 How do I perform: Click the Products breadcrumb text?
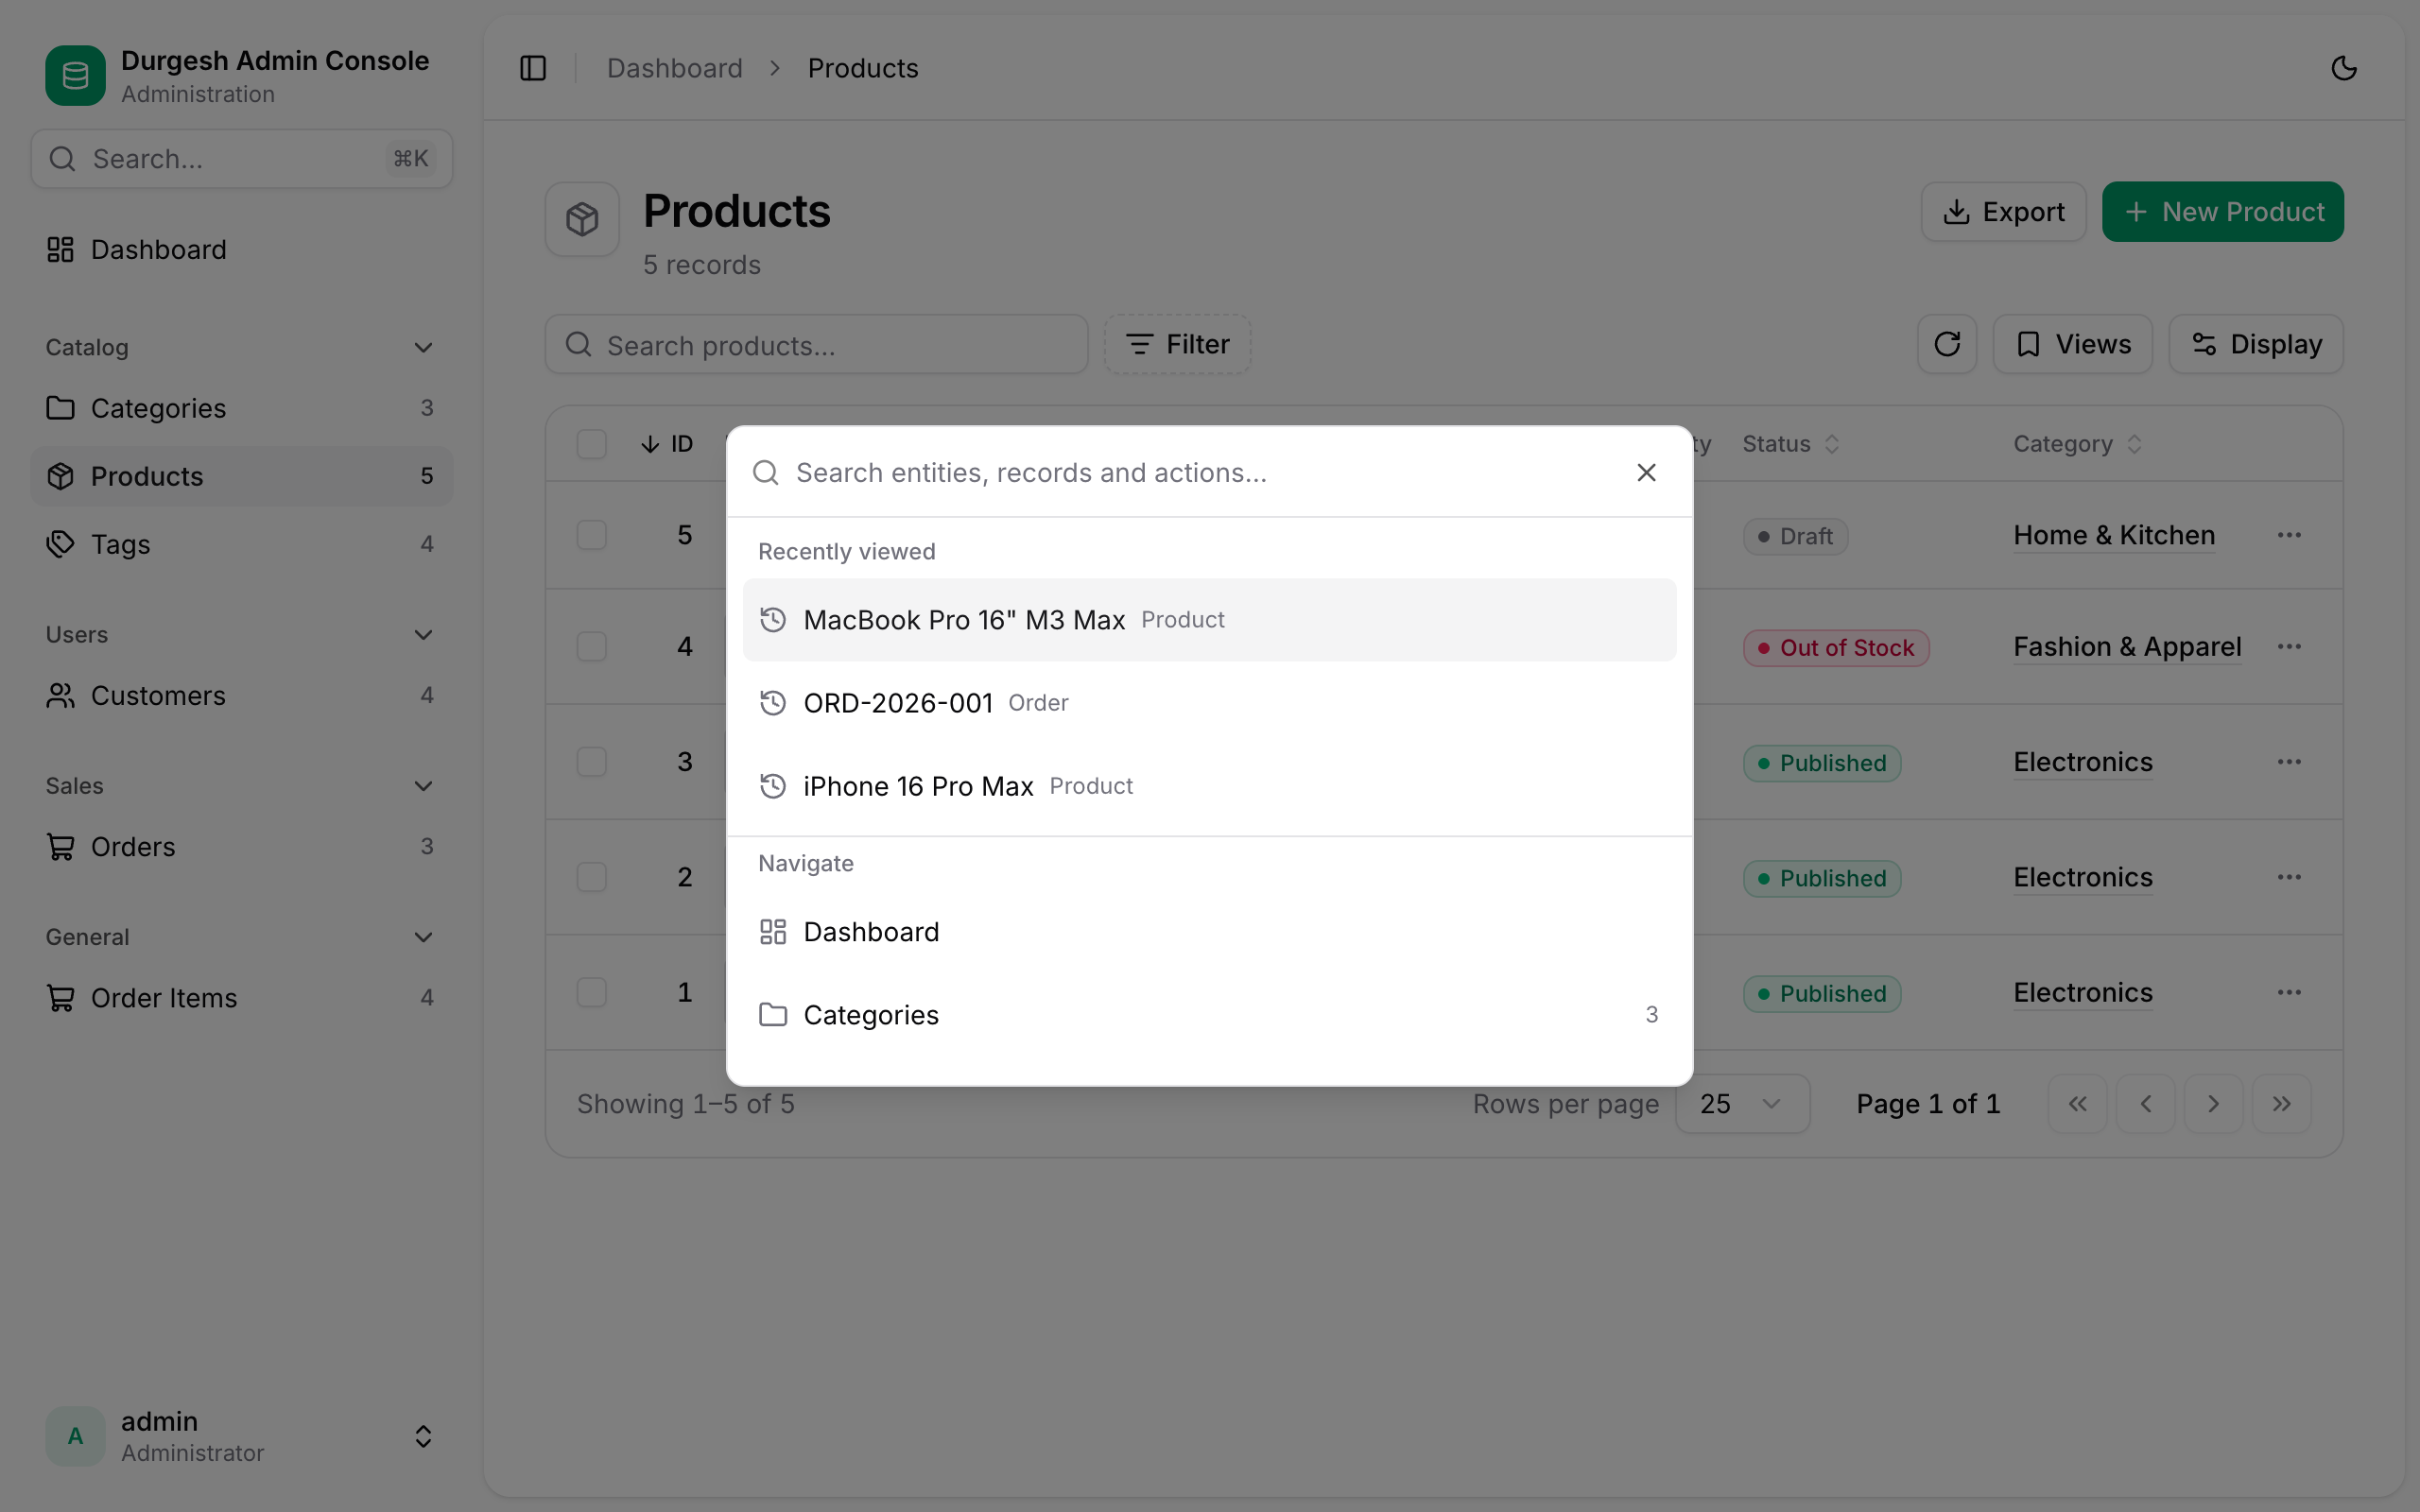tap(863, 68)
